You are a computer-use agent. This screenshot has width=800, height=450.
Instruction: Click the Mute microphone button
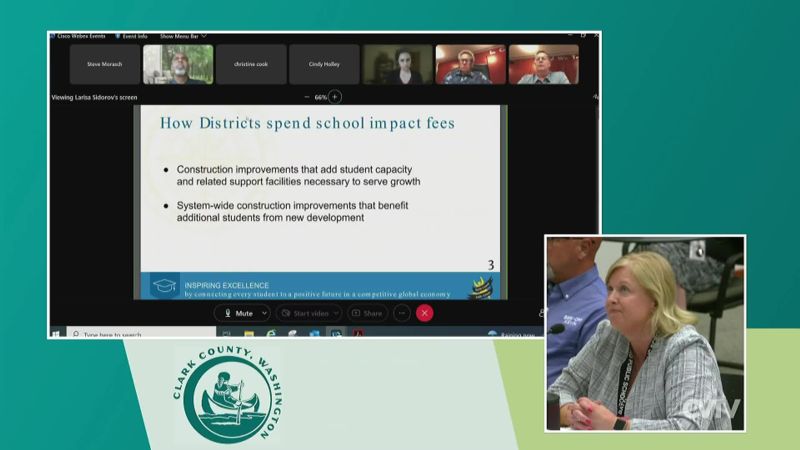237,313
